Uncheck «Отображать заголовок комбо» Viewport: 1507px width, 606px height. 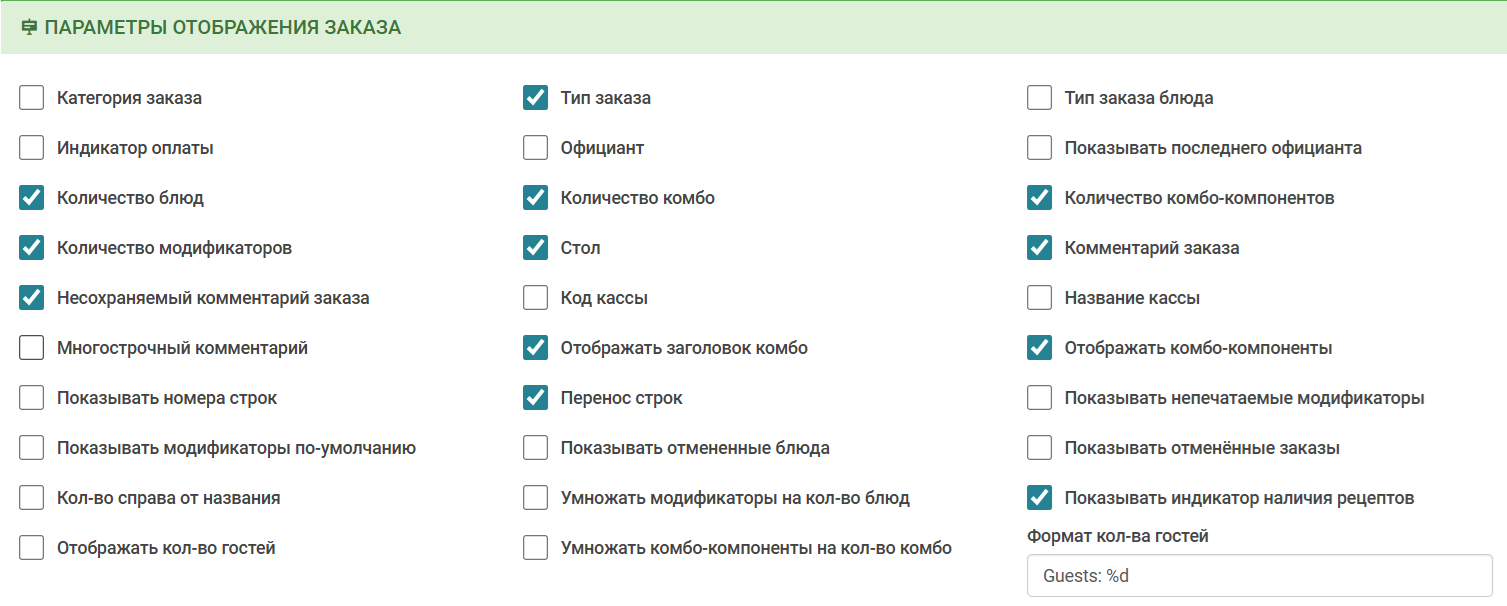[536, 348]
